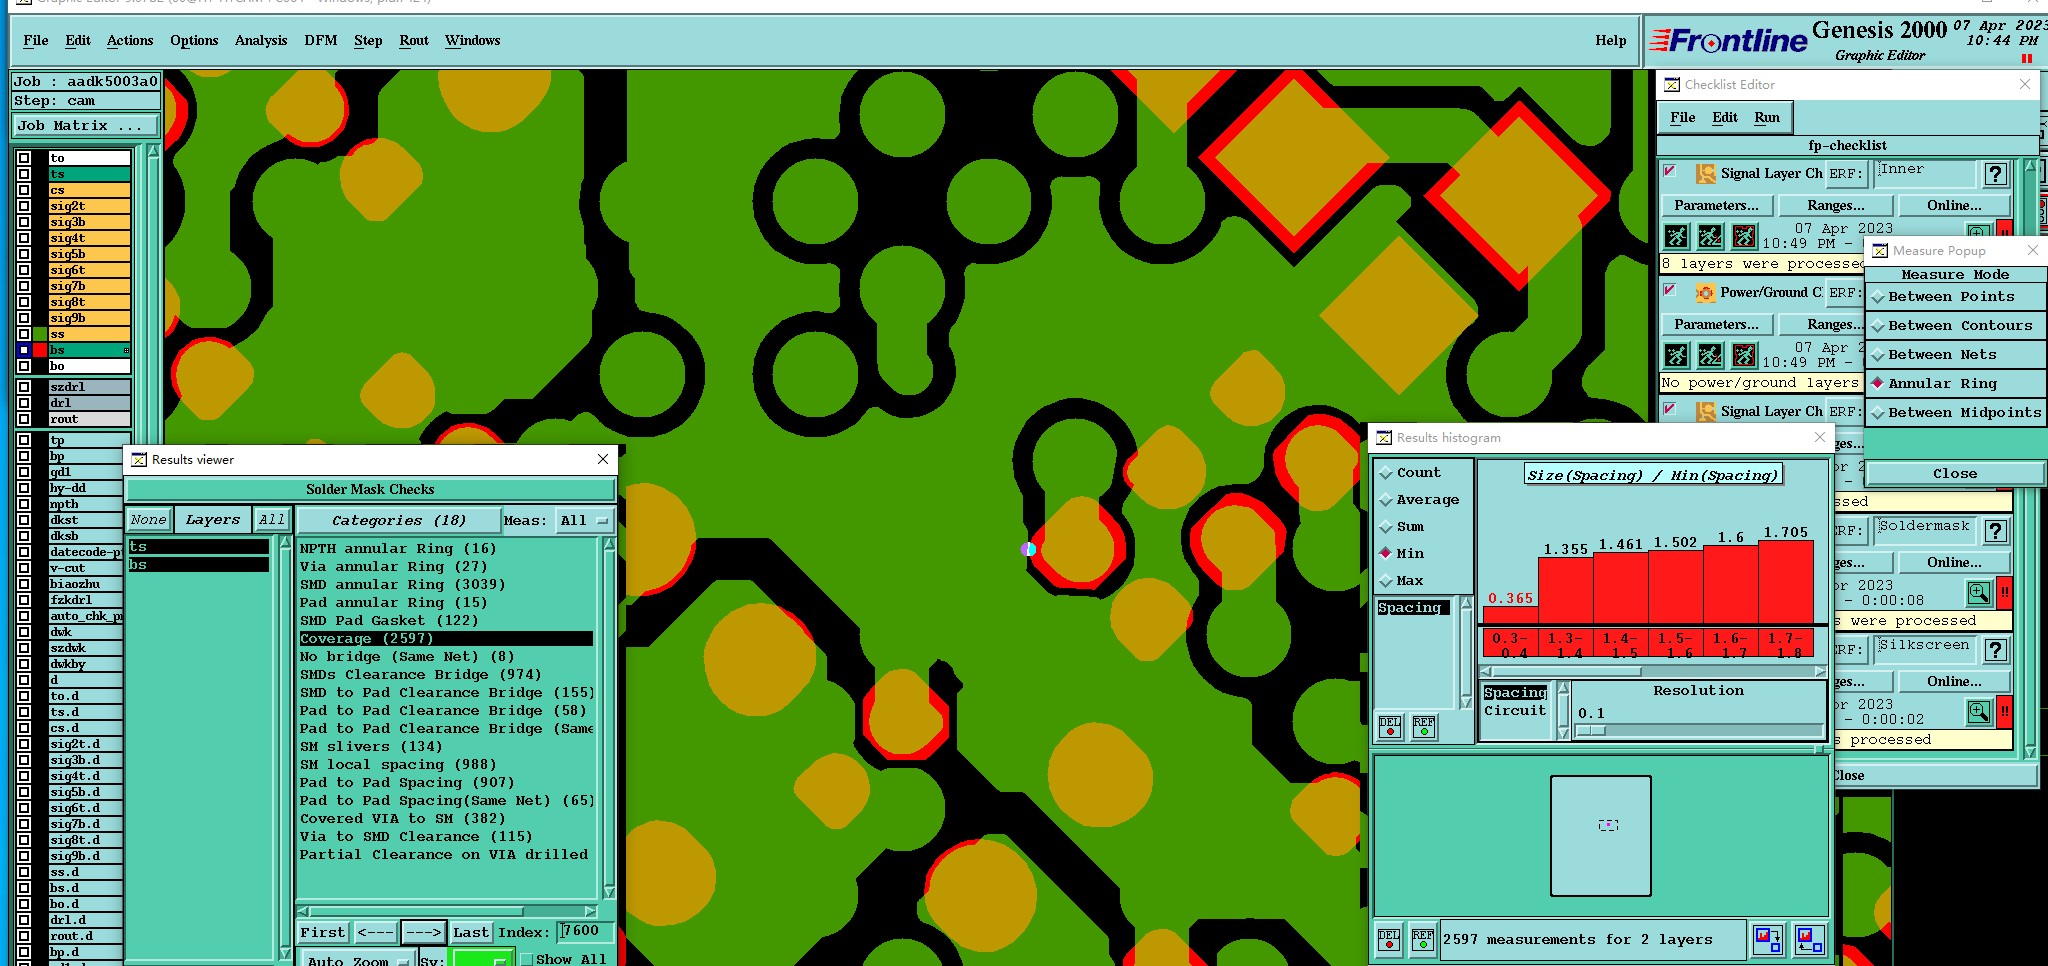Open Ranges for first Signal Layer check

[1836, 206]
